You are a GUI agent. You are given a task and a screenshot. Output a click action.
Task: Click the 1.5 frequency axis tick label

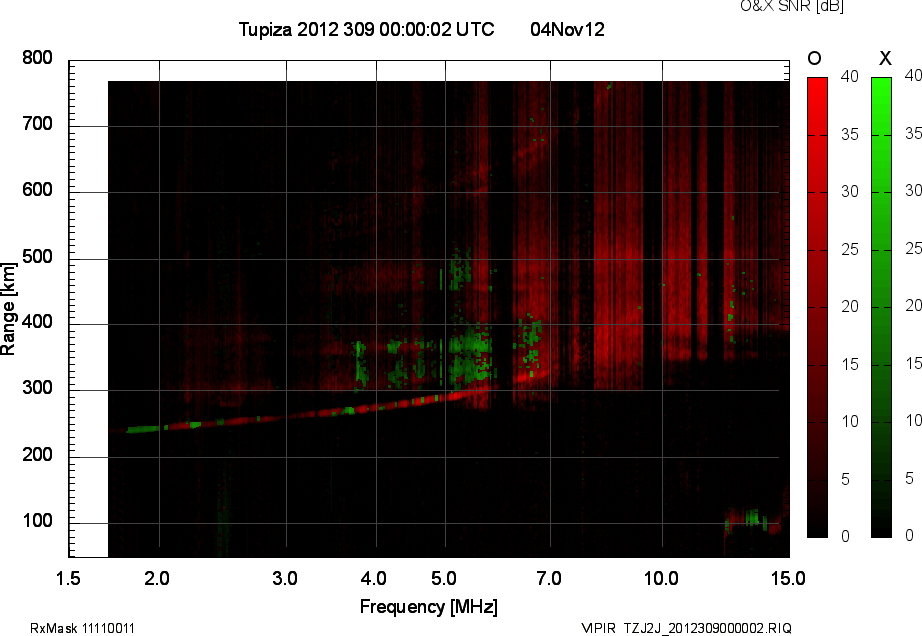[x=68, y=578]
